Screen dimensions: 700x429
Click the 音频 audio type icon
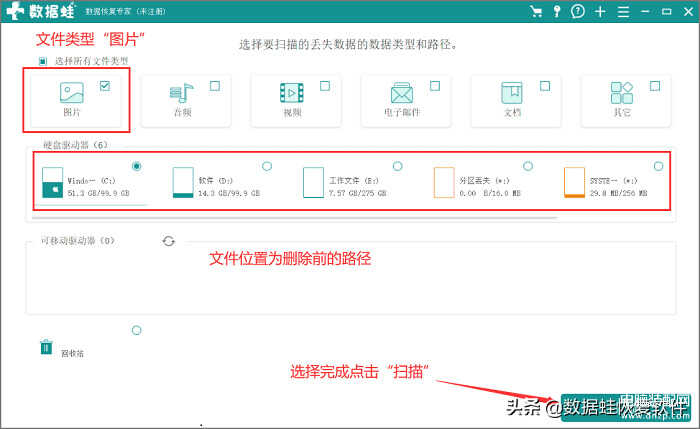181,93
